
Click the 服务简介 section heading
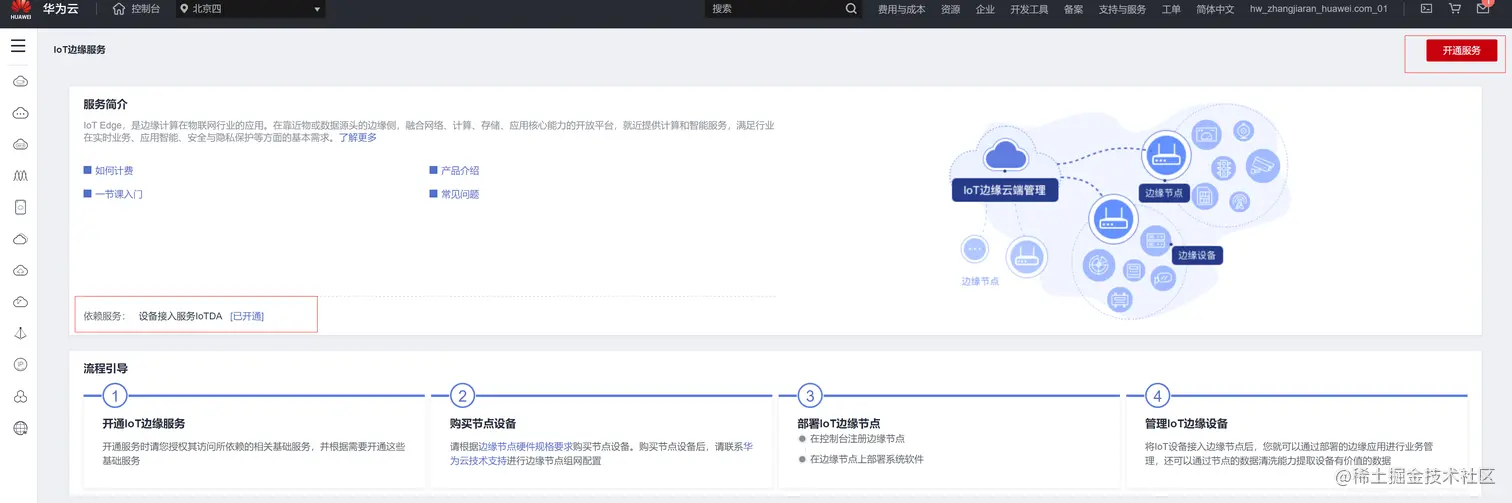(x=105, y=105)
